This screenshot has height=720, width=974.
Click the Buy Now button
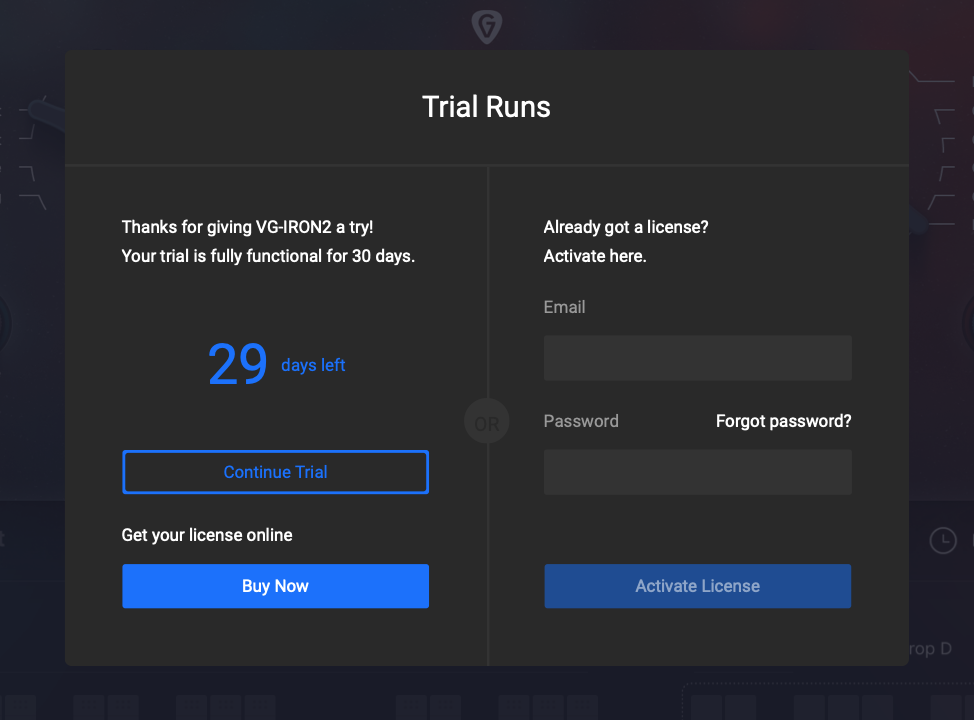point(275,586)
